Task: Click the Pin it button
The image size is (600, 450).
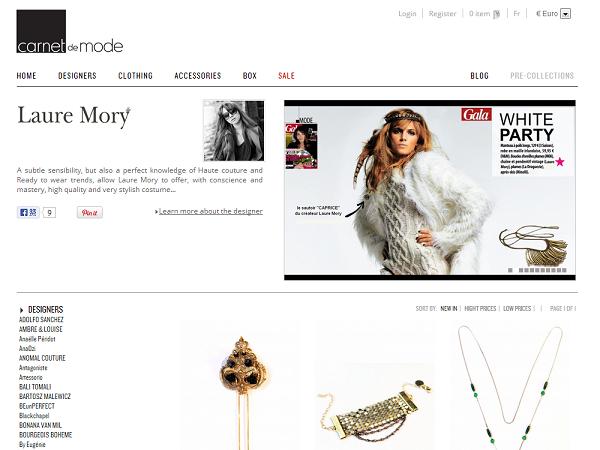Action: [x=90, y=212]
